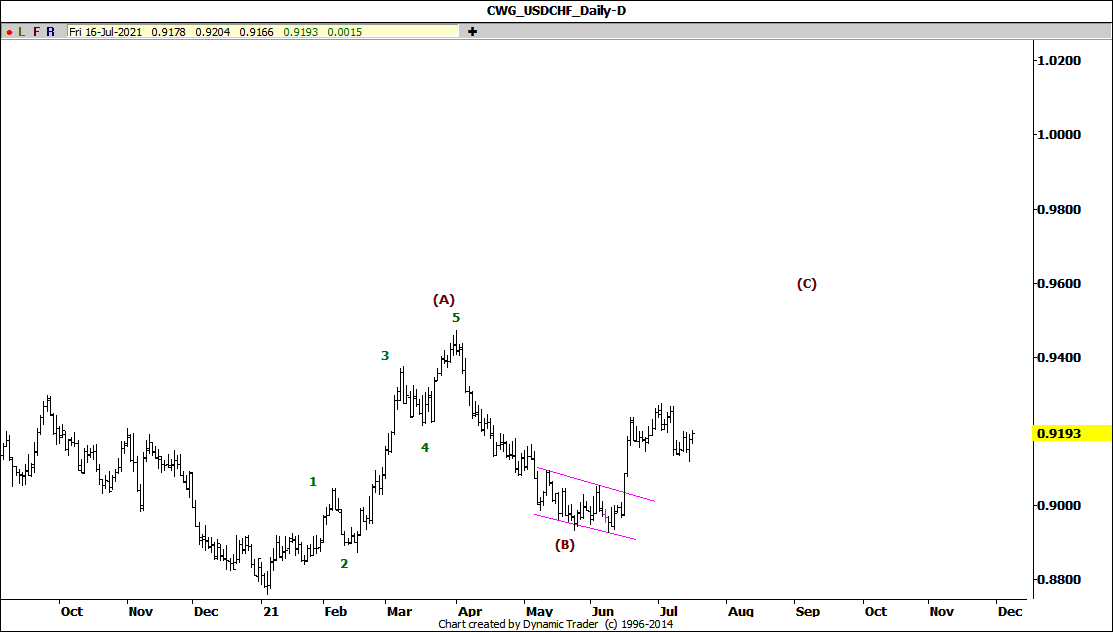Viewport: 1113px width, 632px height.
Task: Click the Sep time axis label
Action: 807,611
